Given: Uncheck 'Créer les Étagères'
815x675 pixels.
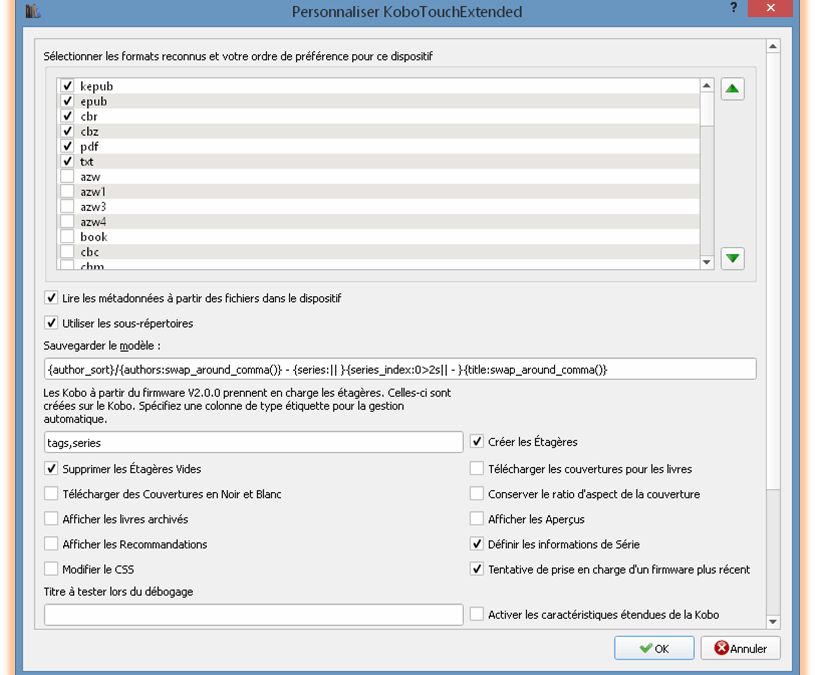Looking at the screenshot, I should pos(477,442).
